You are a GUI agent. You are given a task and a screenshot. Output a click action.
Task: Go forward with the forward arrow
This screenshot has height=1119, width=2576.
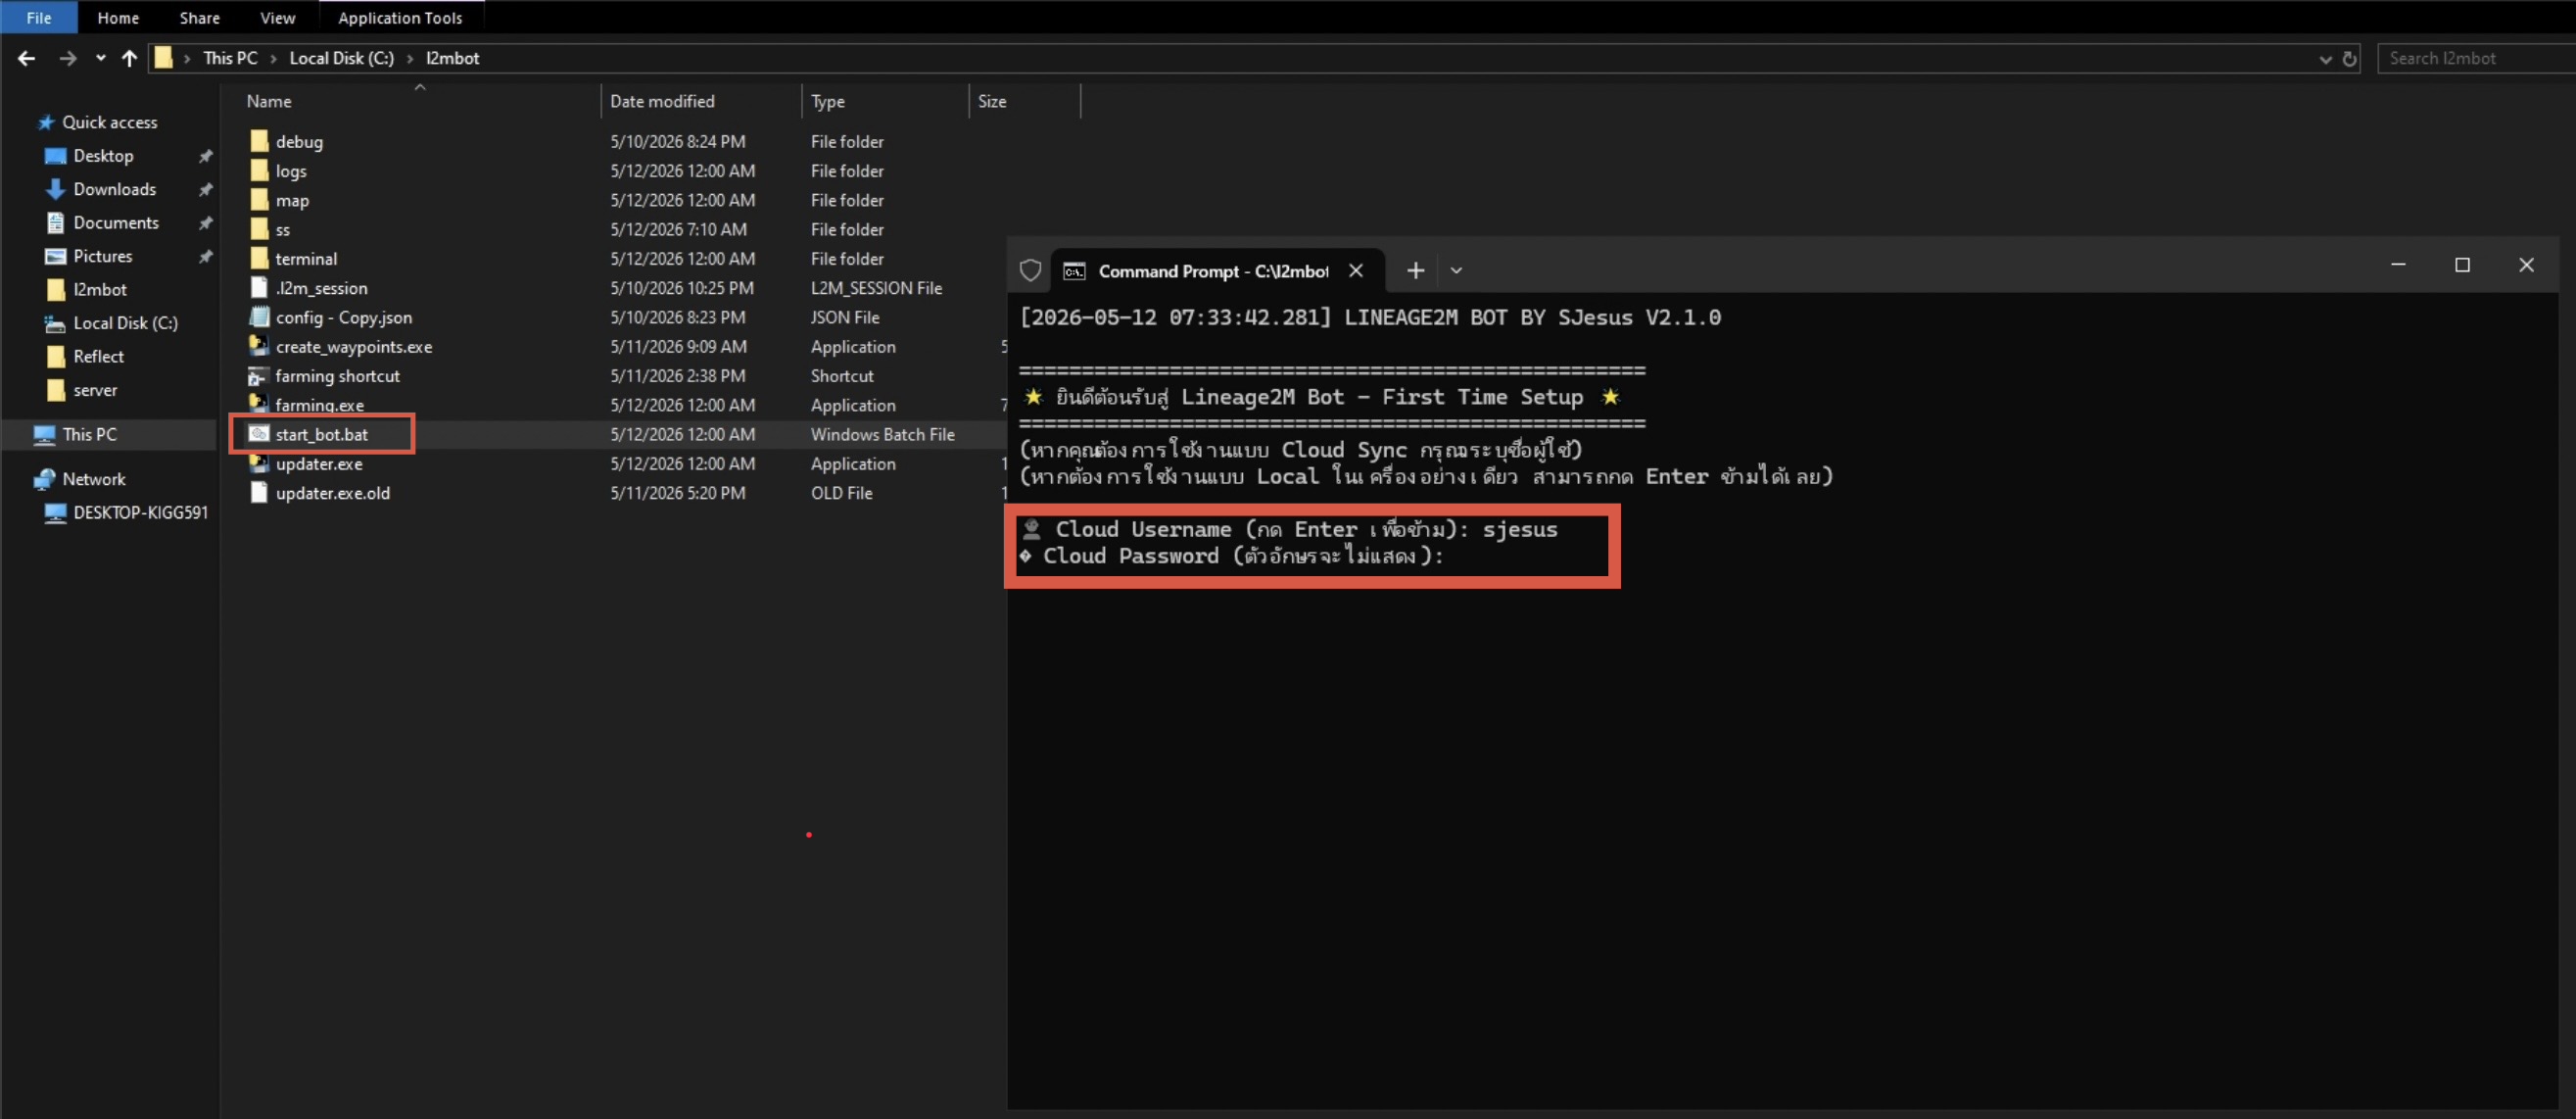67,59
